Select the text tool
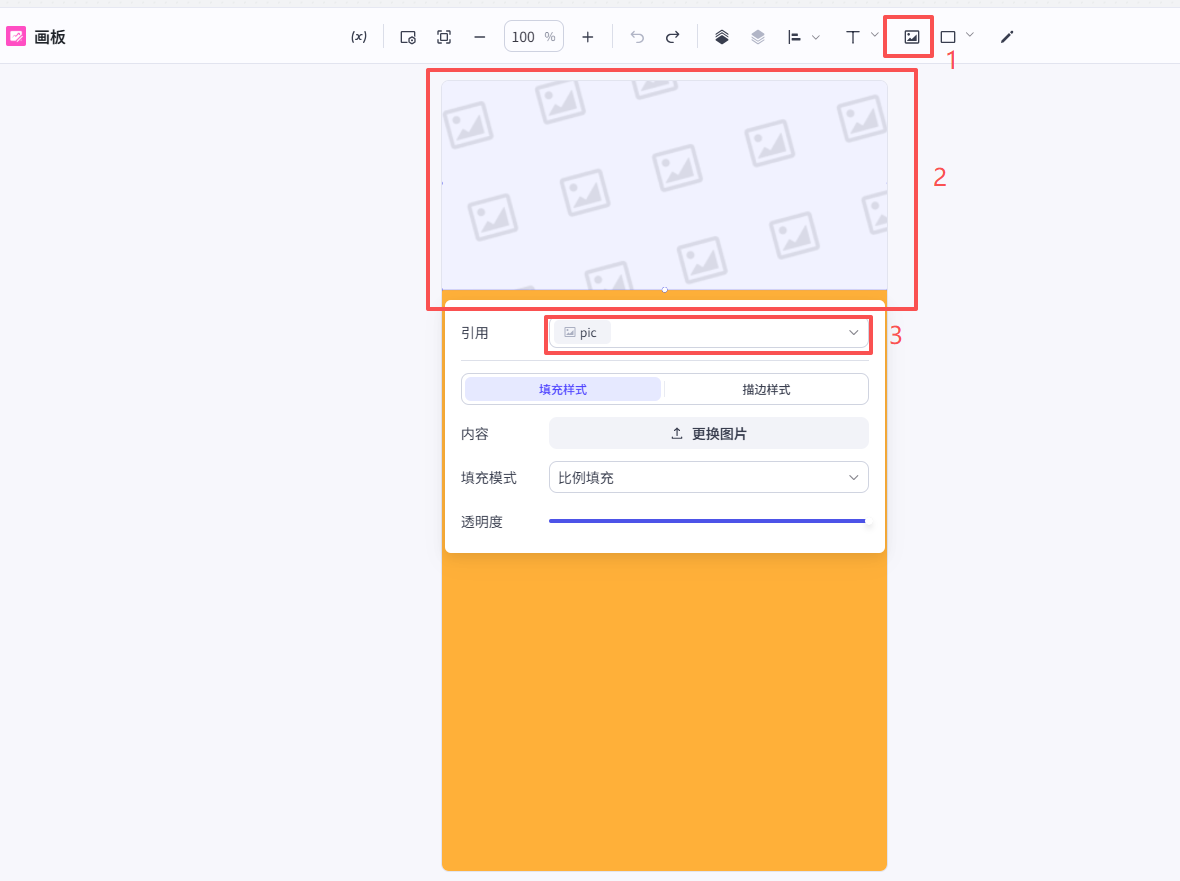 tap(852, 37)
